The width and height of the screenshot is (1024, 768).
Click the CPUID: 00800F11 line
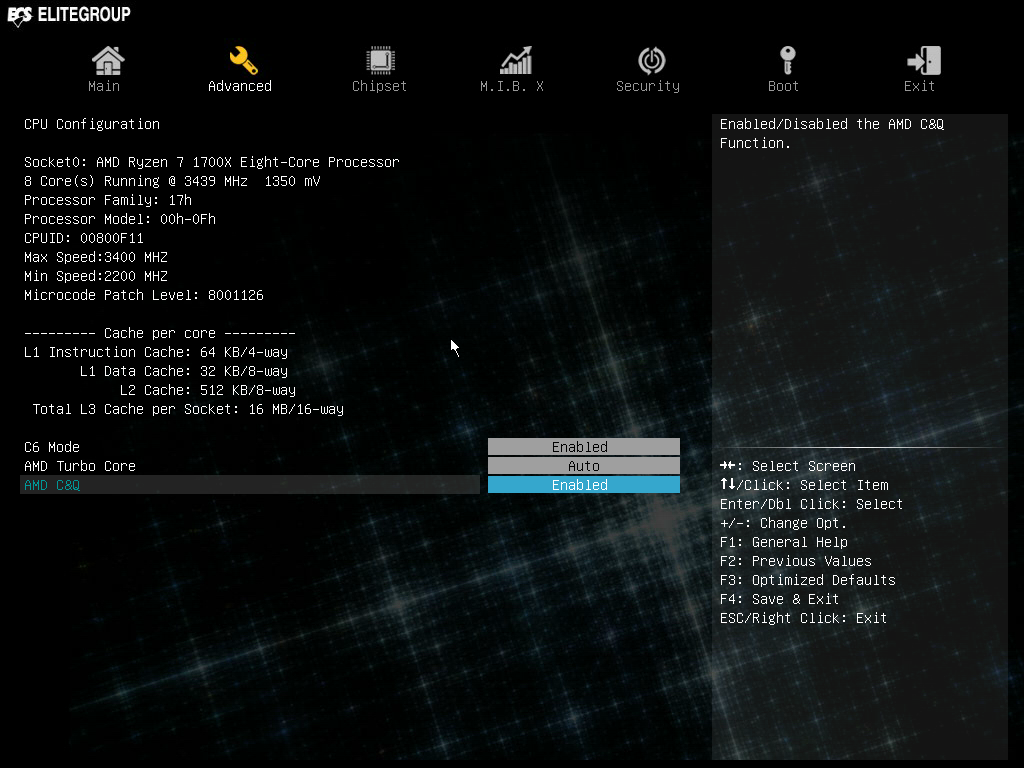tap(84, 238)
